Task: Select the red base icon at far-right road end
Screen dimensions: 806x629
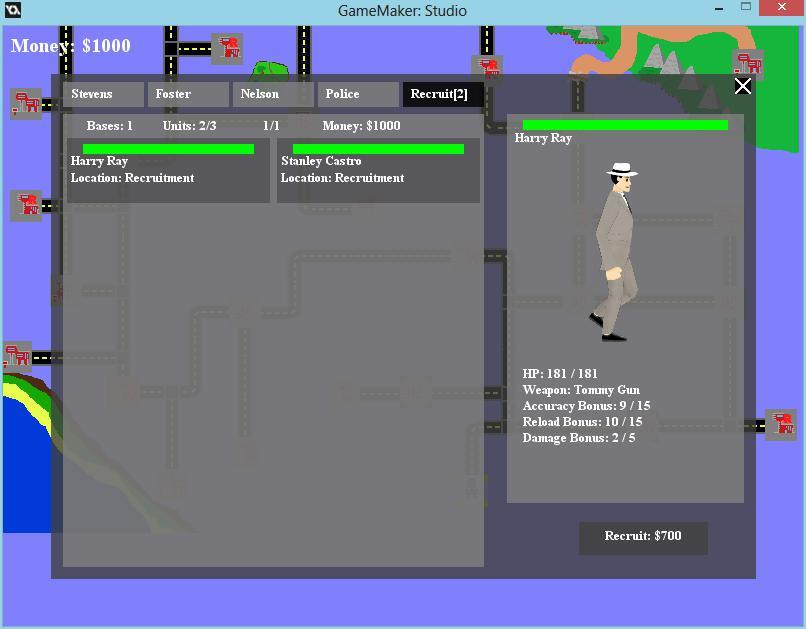Action: (781, 424)
